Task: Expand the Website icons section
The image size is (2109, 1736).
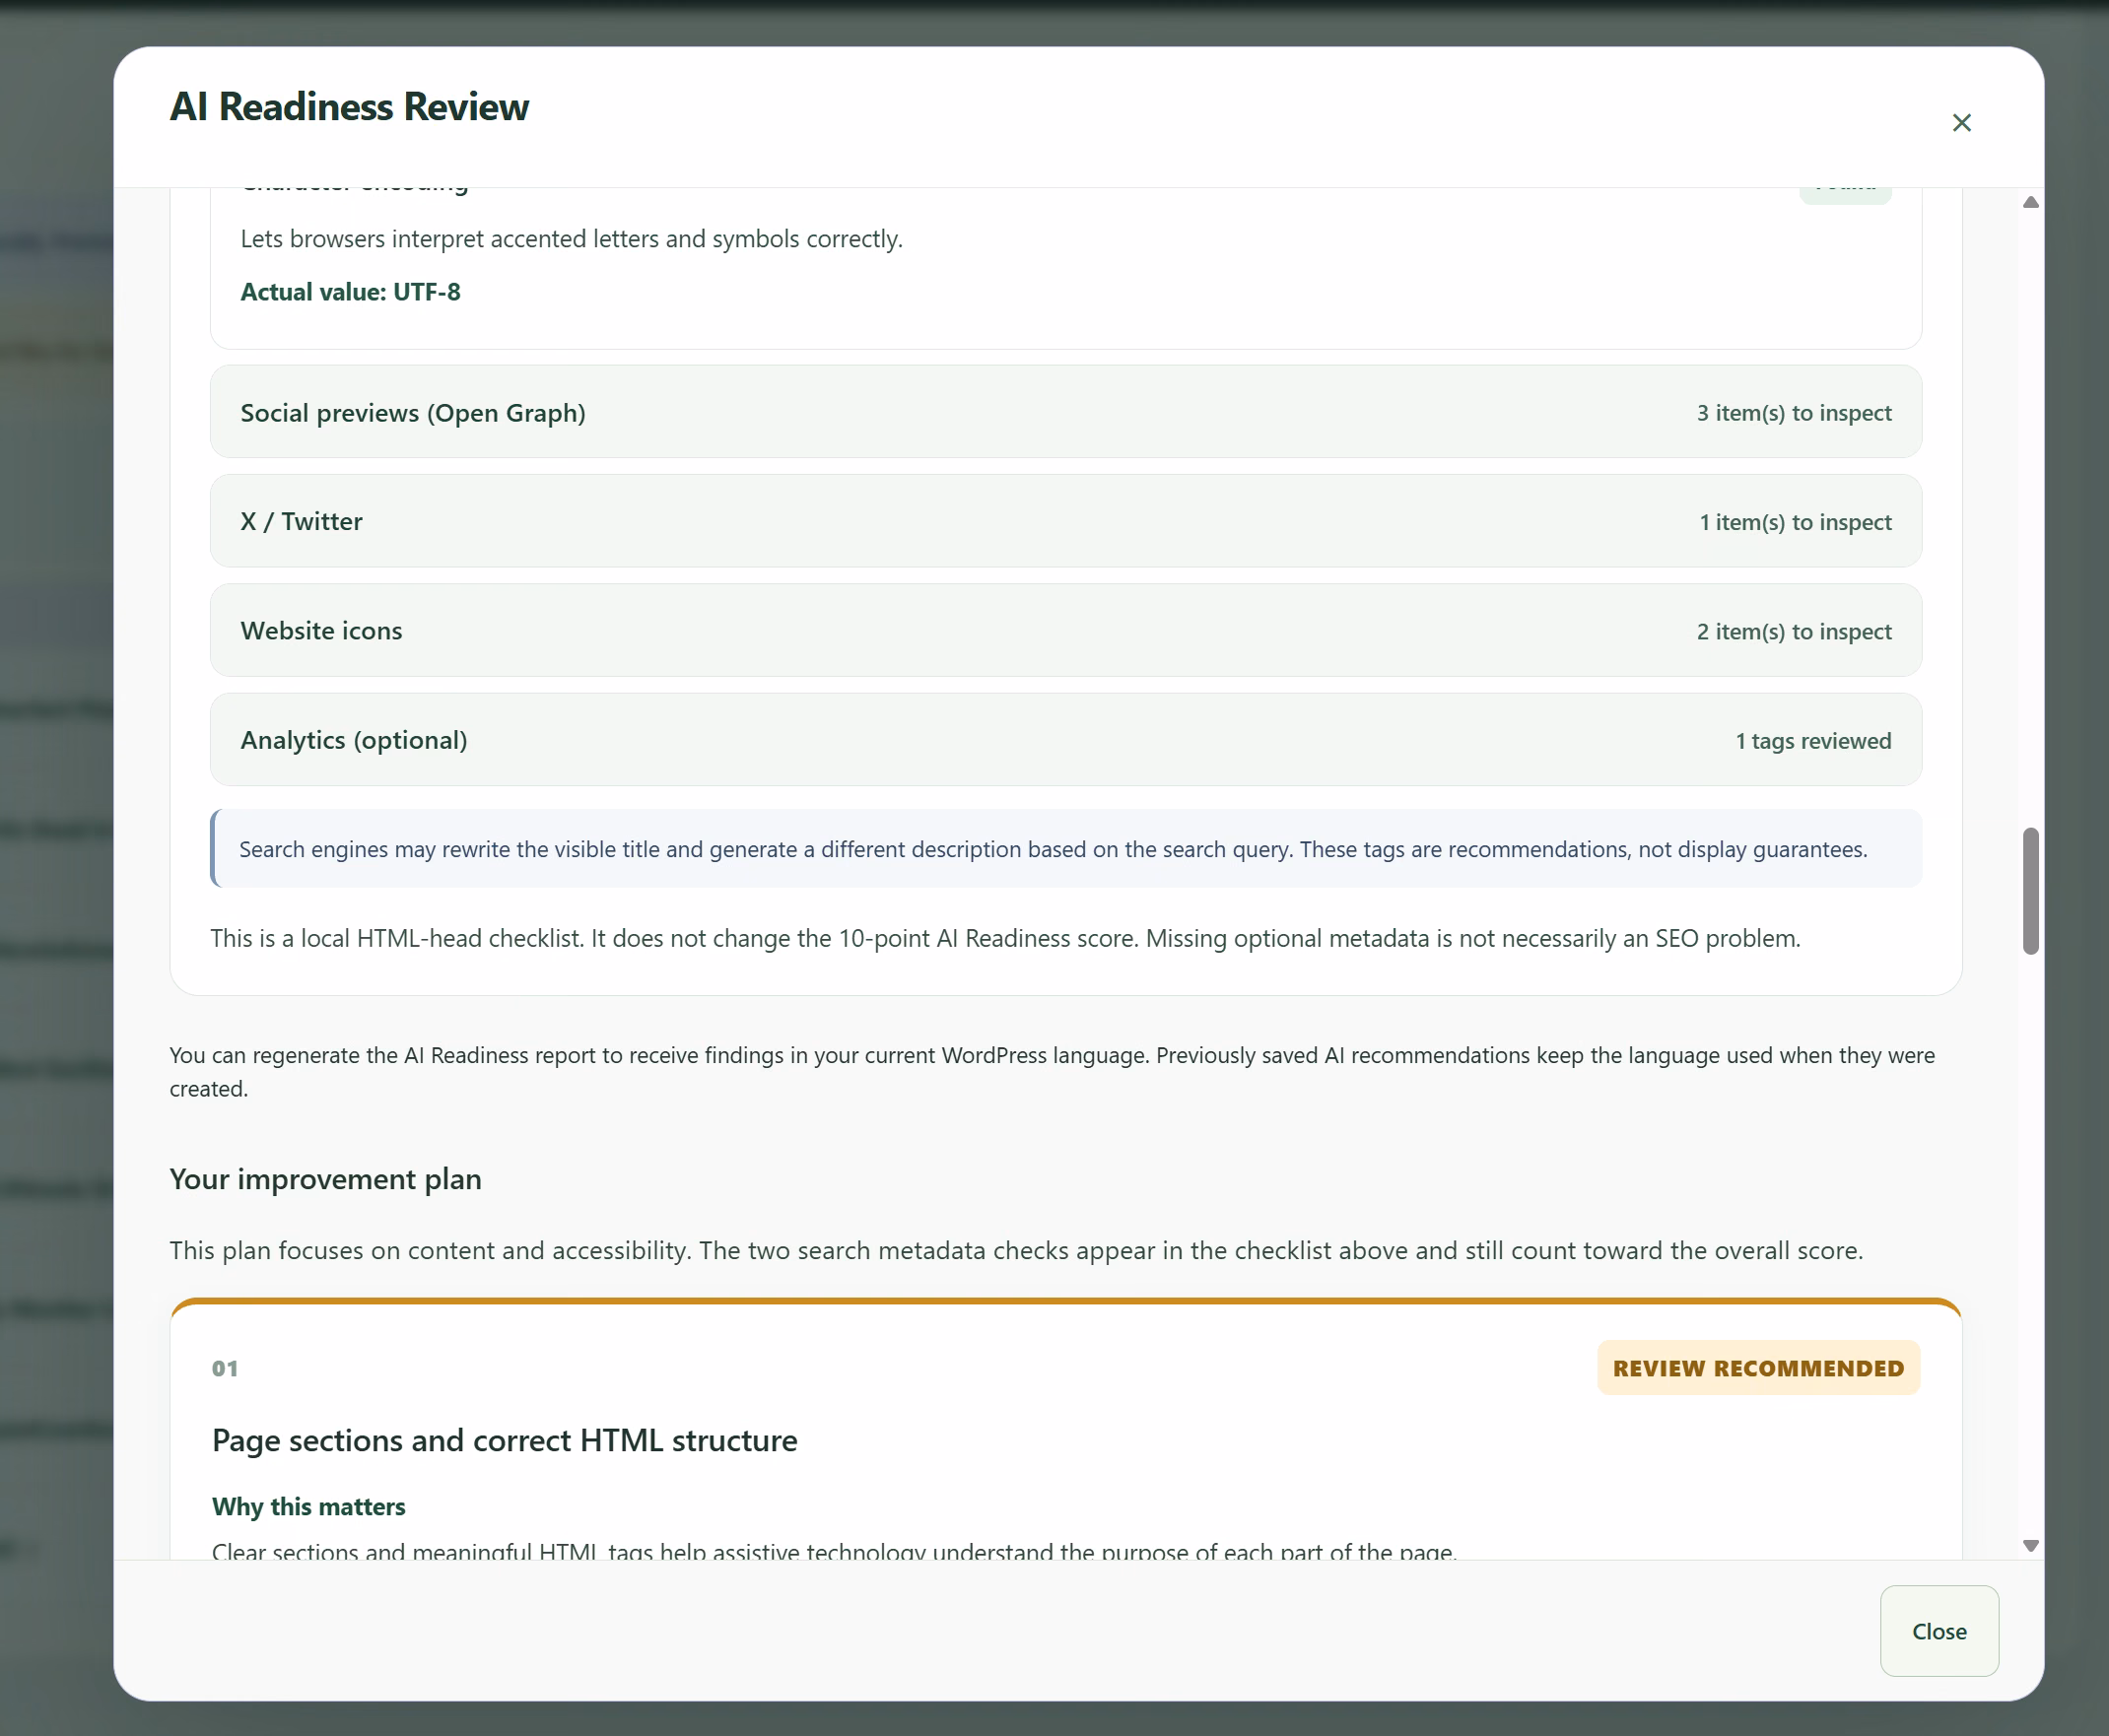Action: (1066, 631)
